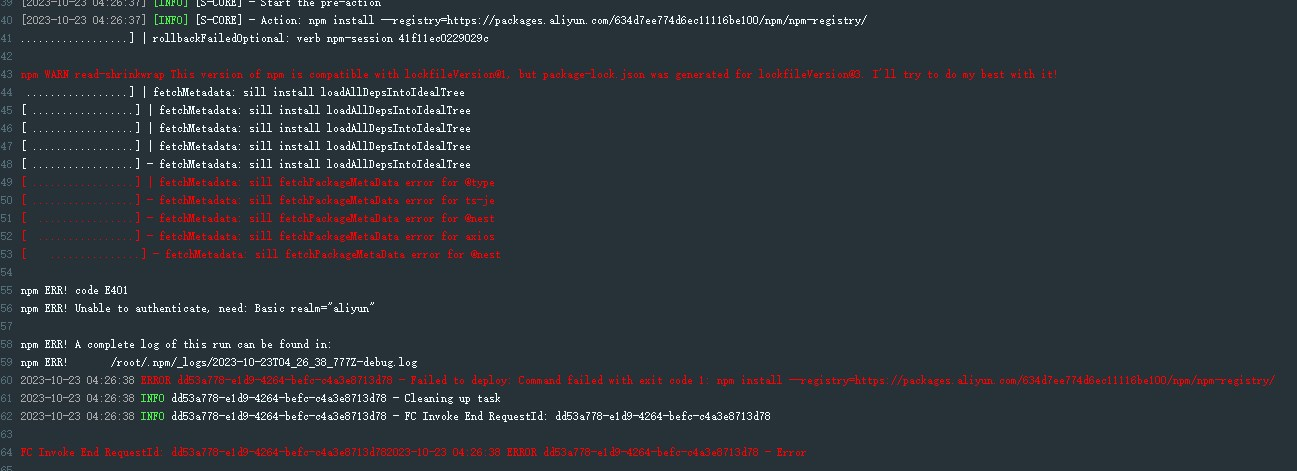Click the rollbackFailedOptional npm-session line
Image resolution: width=1297 pixels, height=471 pixels.
click(x=255, y=38)
